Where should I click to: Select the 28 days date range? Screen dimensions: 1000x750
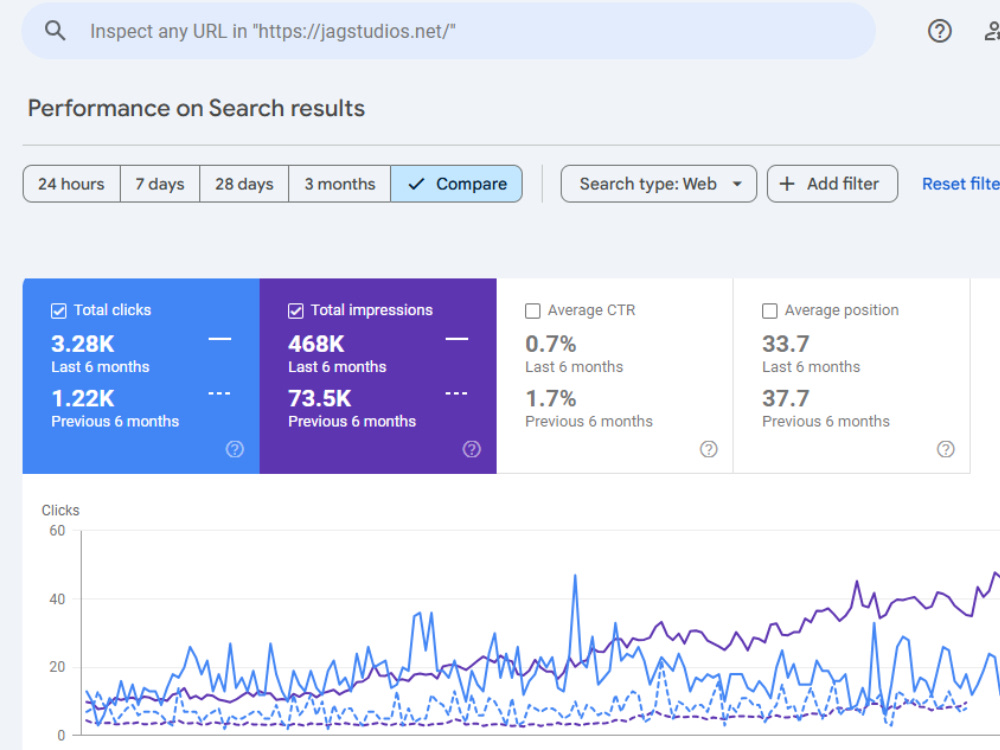coord(244,184)
